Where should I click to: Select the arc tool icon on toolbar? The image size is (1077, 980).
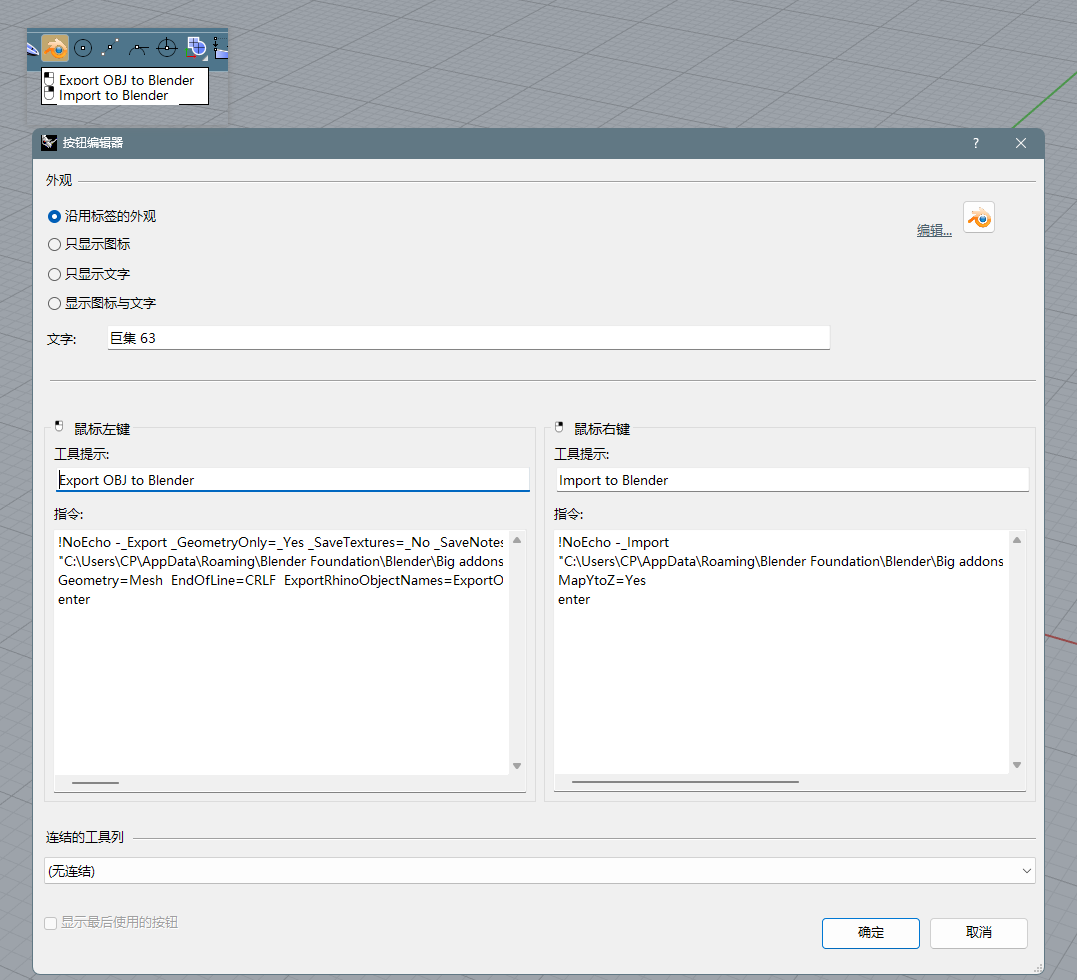click(138, 47)
